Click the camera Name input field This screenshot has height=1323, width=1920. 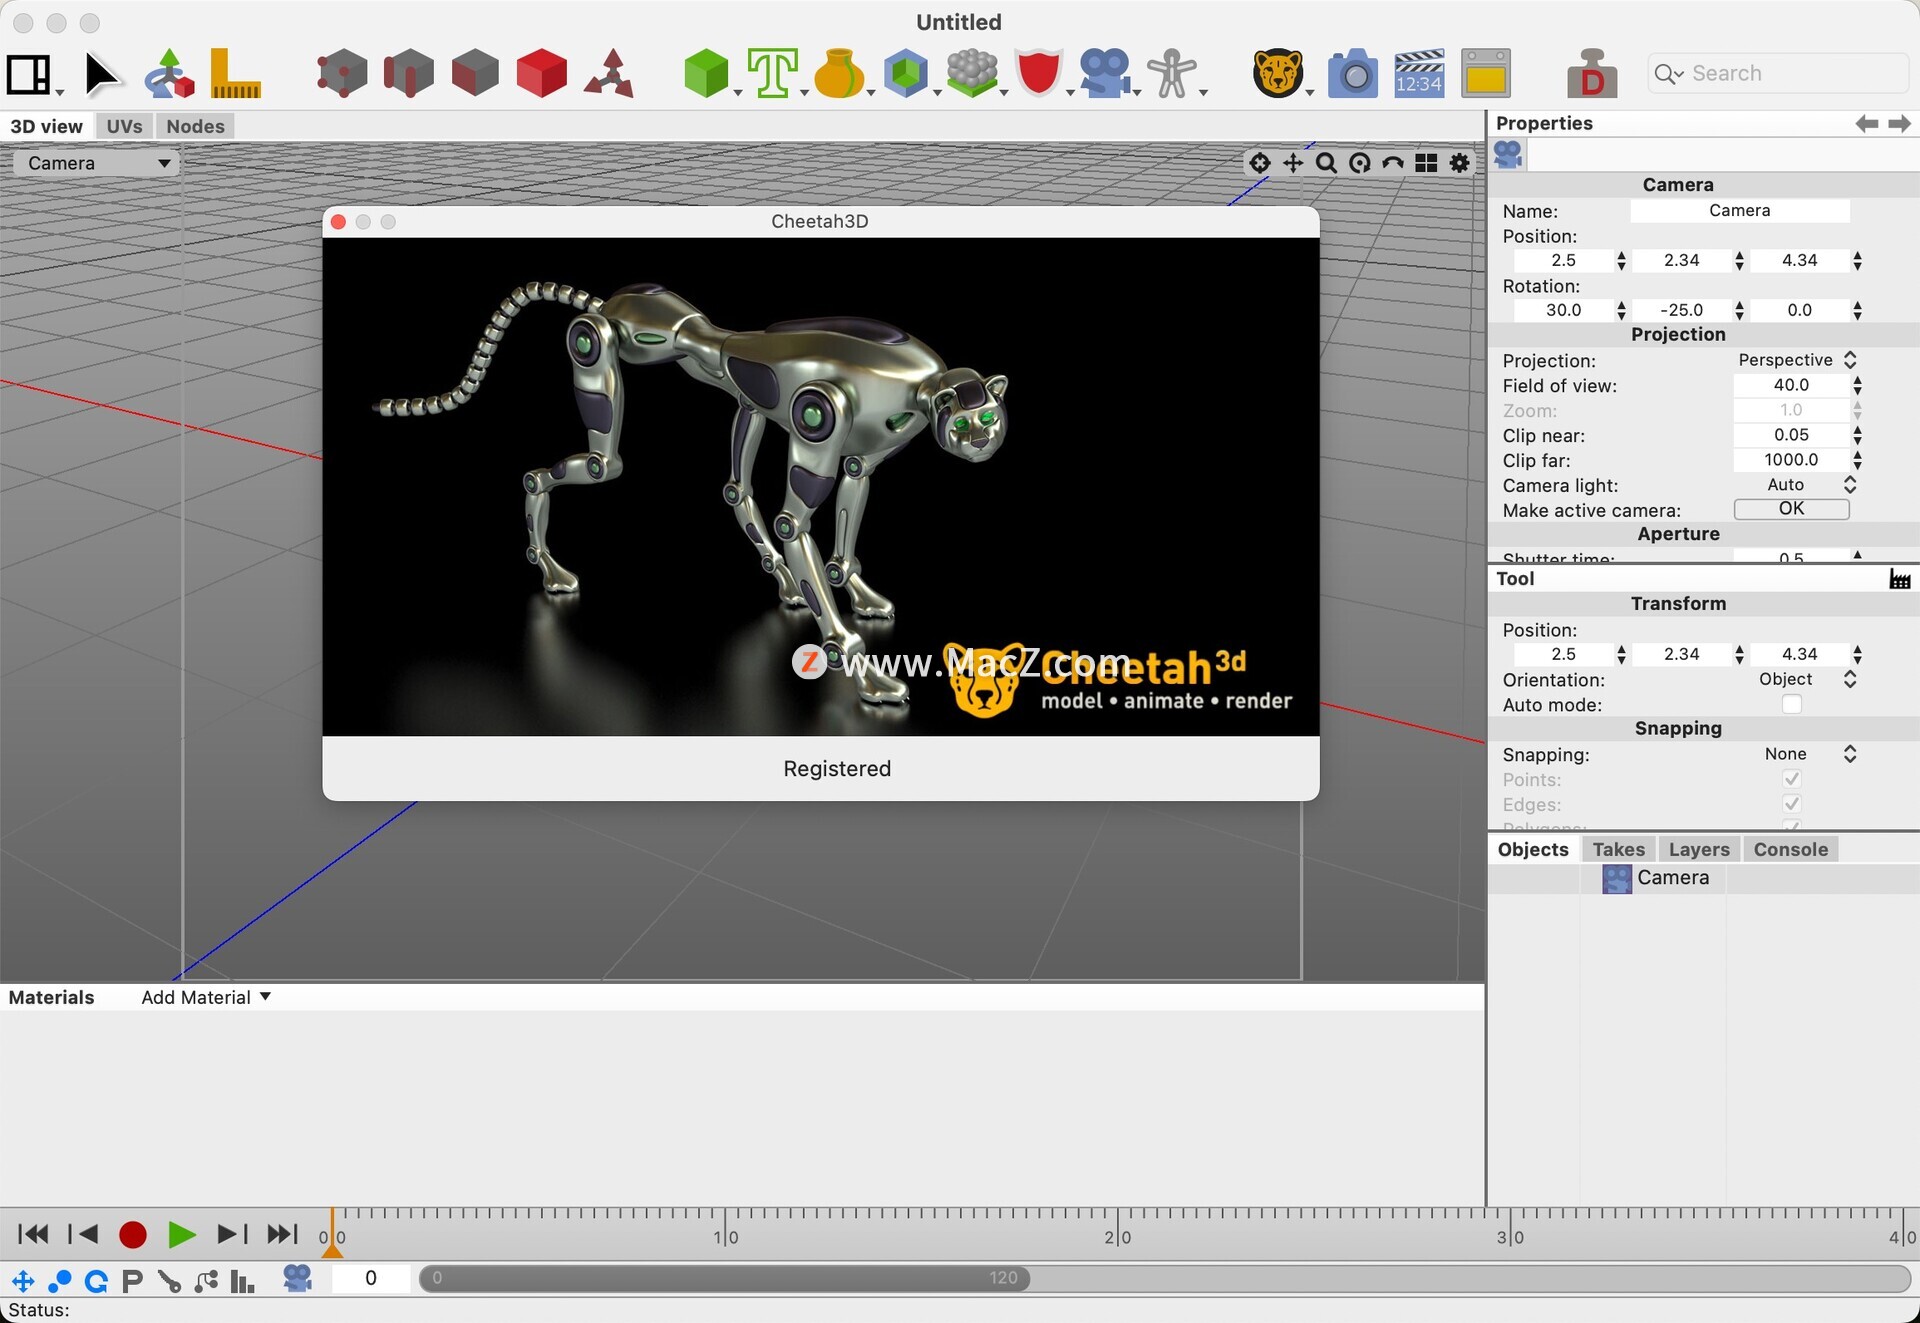[1740, 211]
